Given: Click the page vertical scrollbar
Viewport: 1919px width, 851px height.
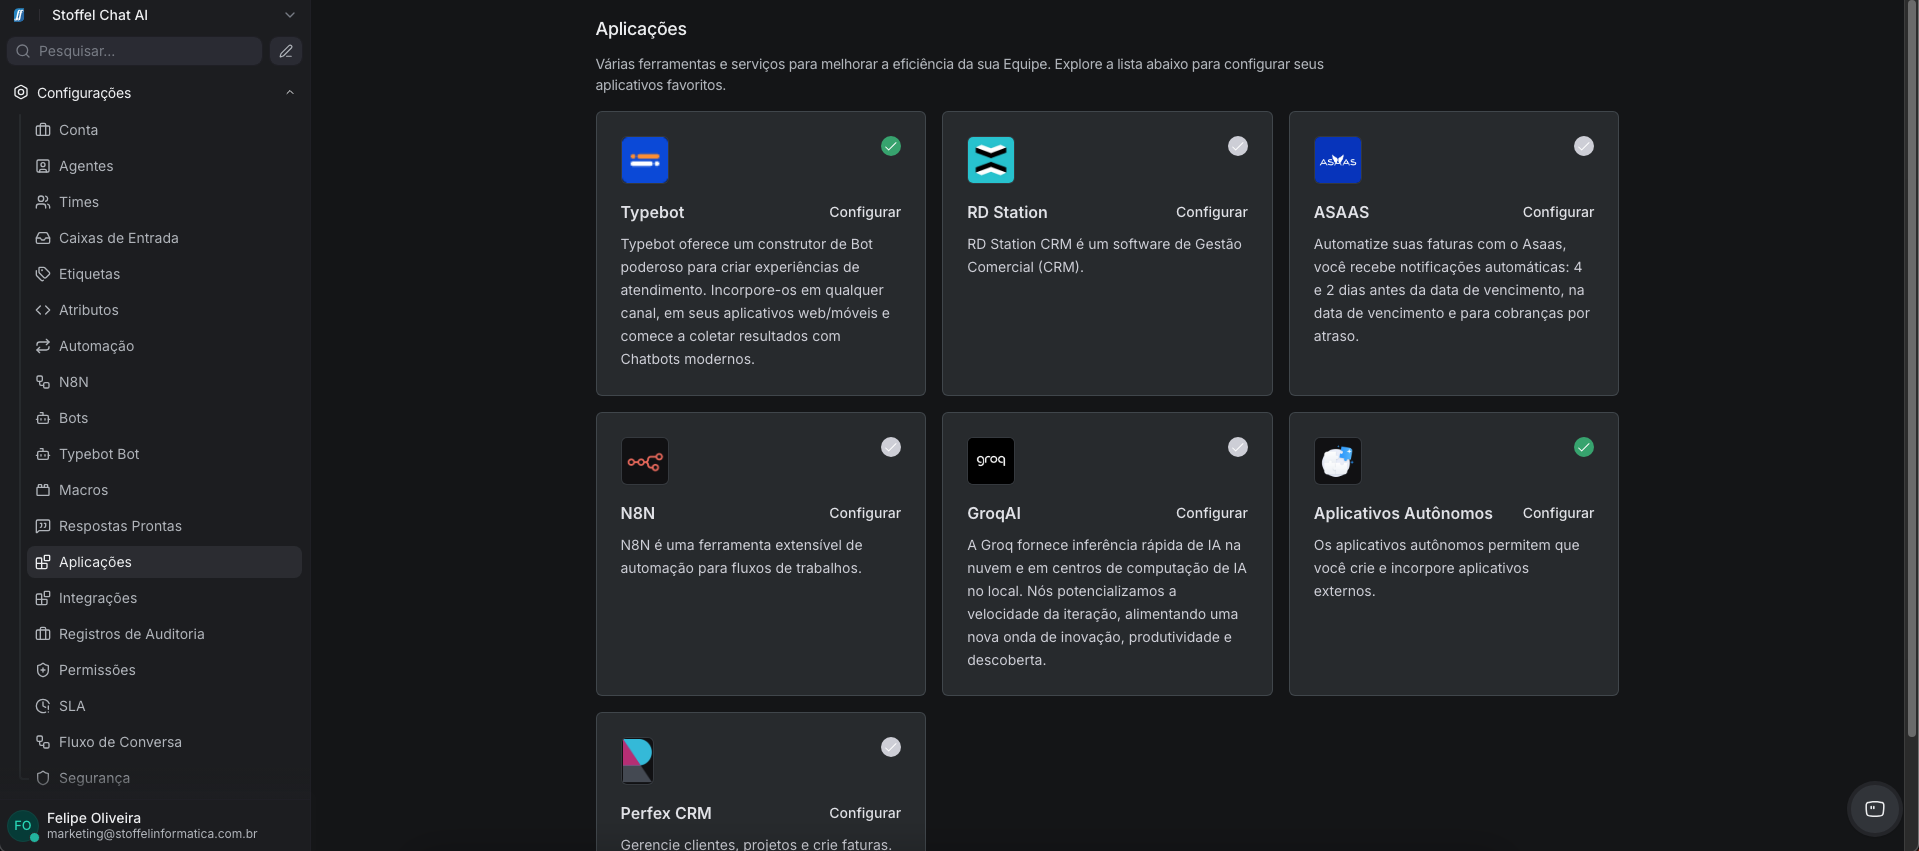Looking at the screenshot, I should click(1911, 370).
